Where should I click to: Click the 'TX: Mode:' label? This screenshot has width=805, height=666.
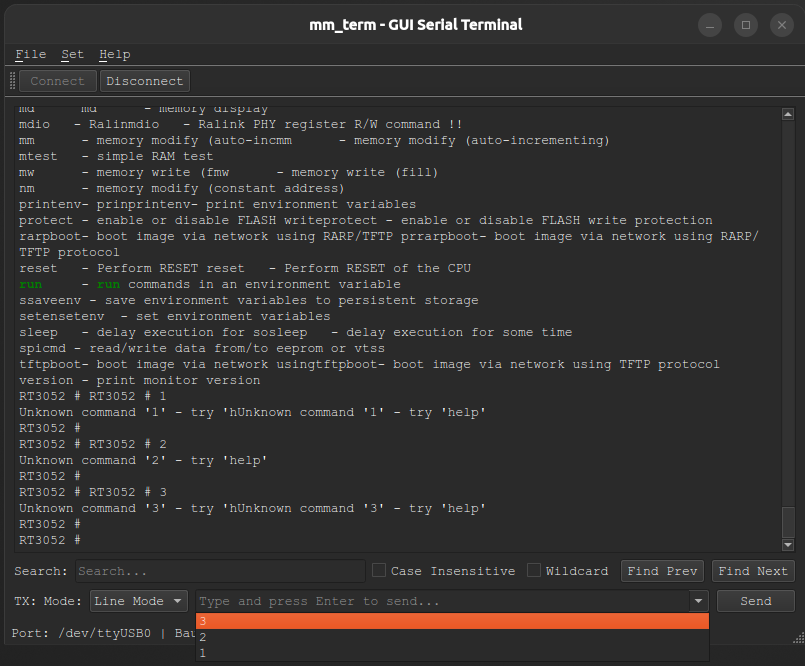[48, 601]
